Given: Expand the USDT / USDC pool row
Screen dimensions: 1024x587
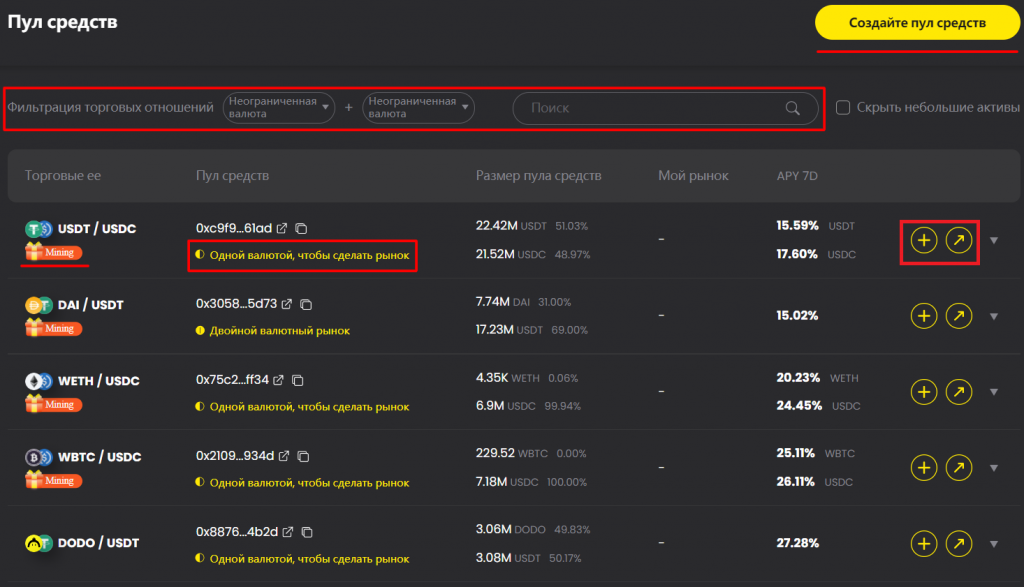Looking at the screenshot, I should [x=993, y=241].
